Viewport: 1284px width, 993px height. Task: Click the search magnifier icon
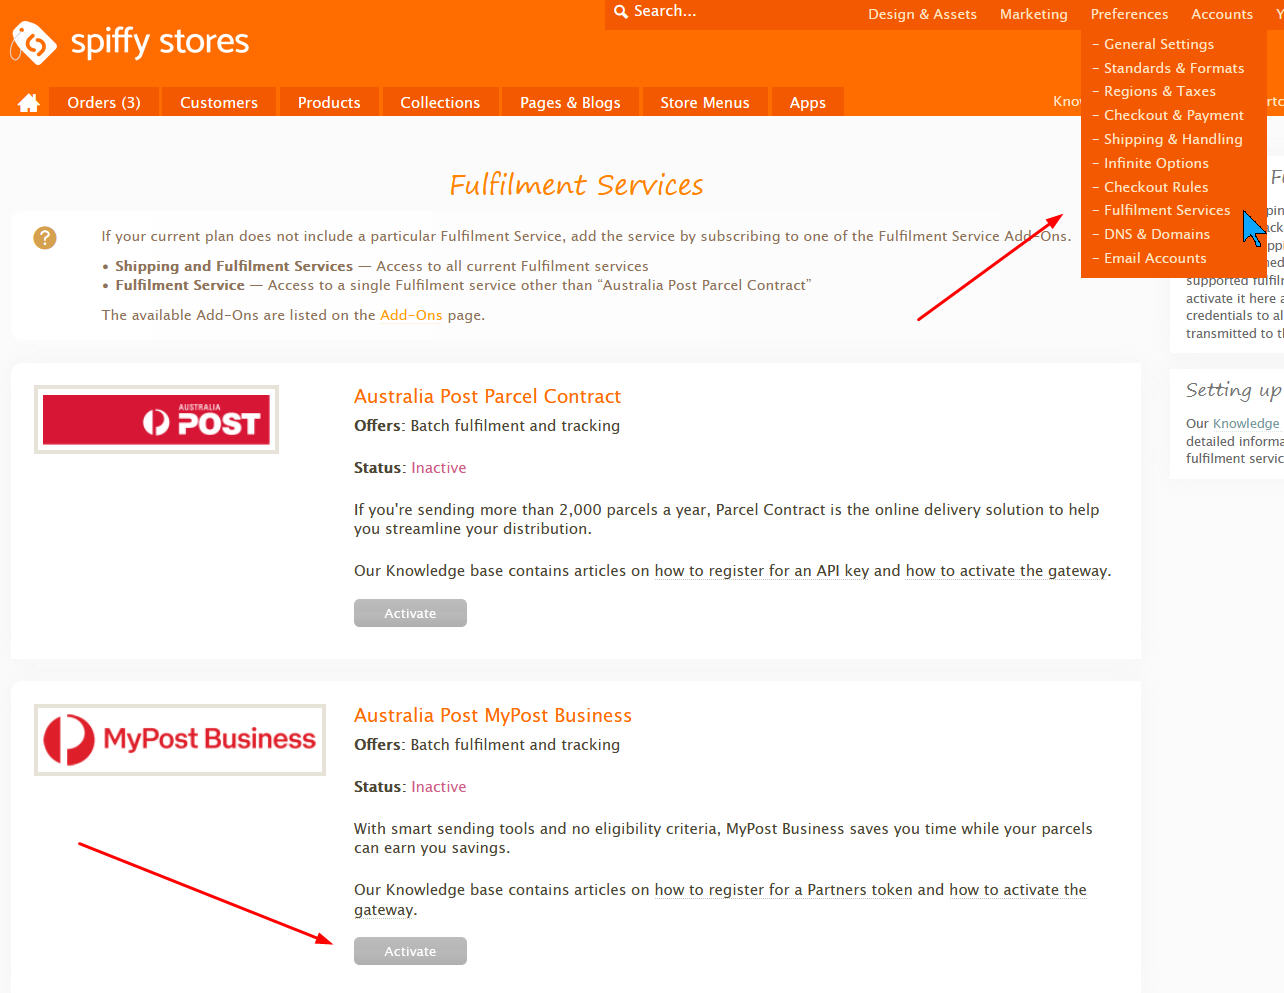click(x=621, y=11)
